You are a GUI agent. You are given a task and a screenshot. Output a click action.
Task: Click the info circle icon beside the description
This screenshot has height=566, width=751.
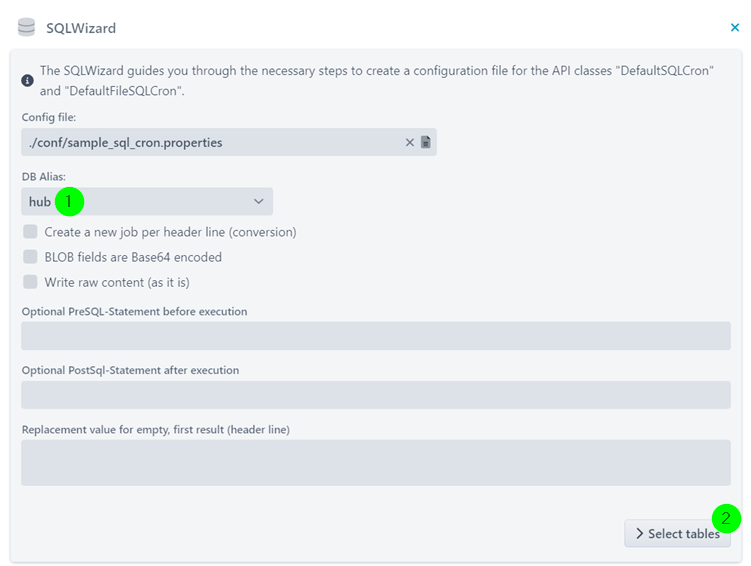click(27, 80)
